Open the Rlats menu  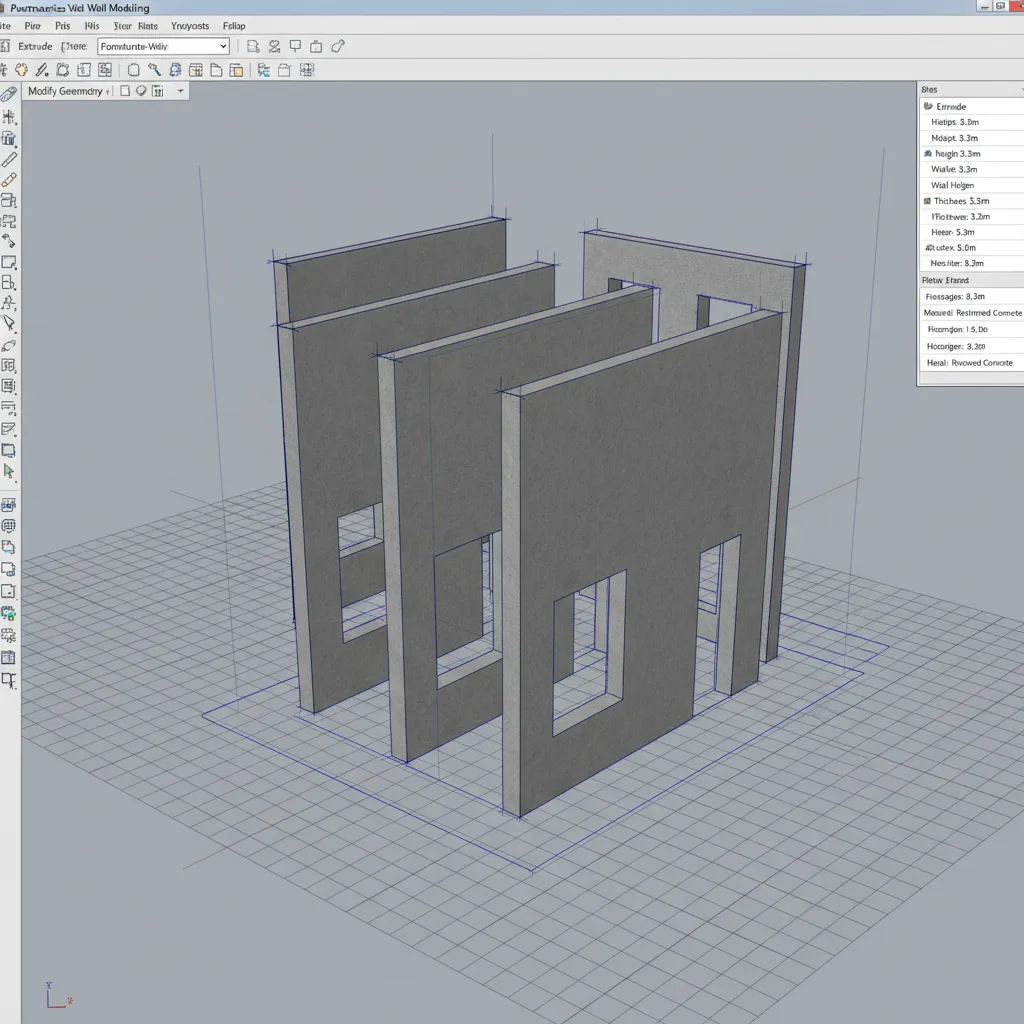[x=148, y=26]
